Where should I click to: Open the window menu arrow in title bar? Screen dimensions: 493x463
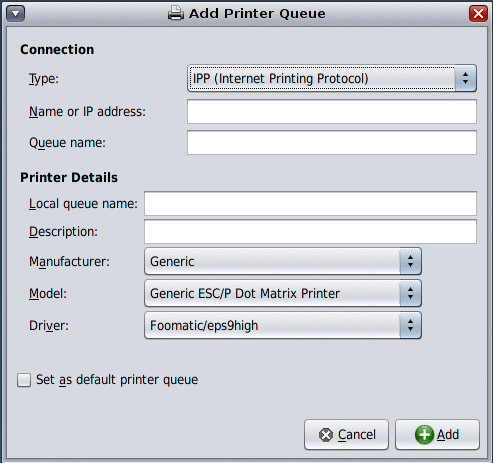point(15,14)
